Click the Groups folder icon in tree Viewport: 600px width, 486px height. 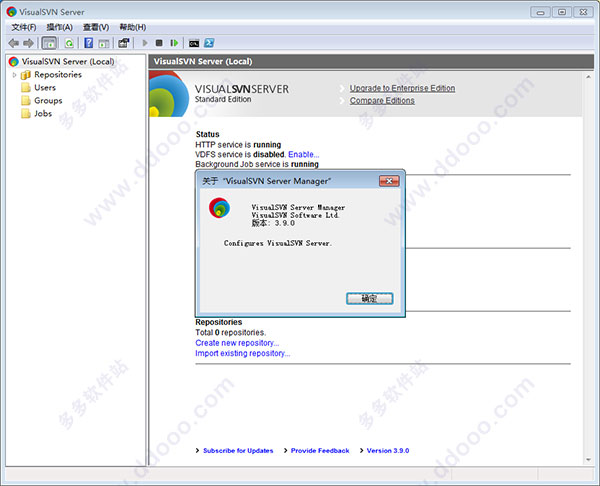(26, 101)
